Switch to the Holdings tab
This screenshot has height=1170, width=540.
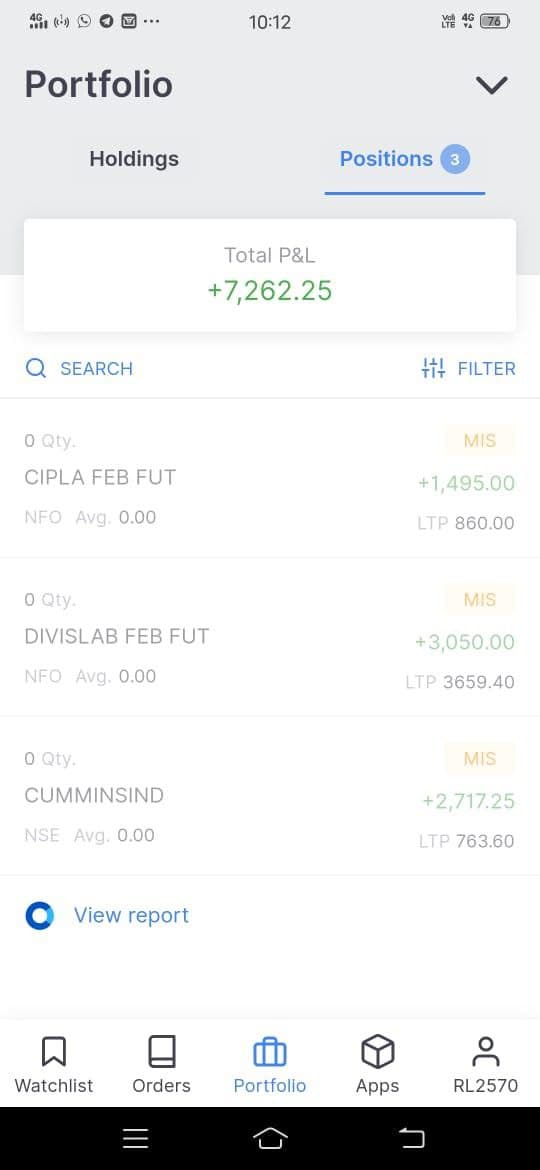(x=134, y=159)
